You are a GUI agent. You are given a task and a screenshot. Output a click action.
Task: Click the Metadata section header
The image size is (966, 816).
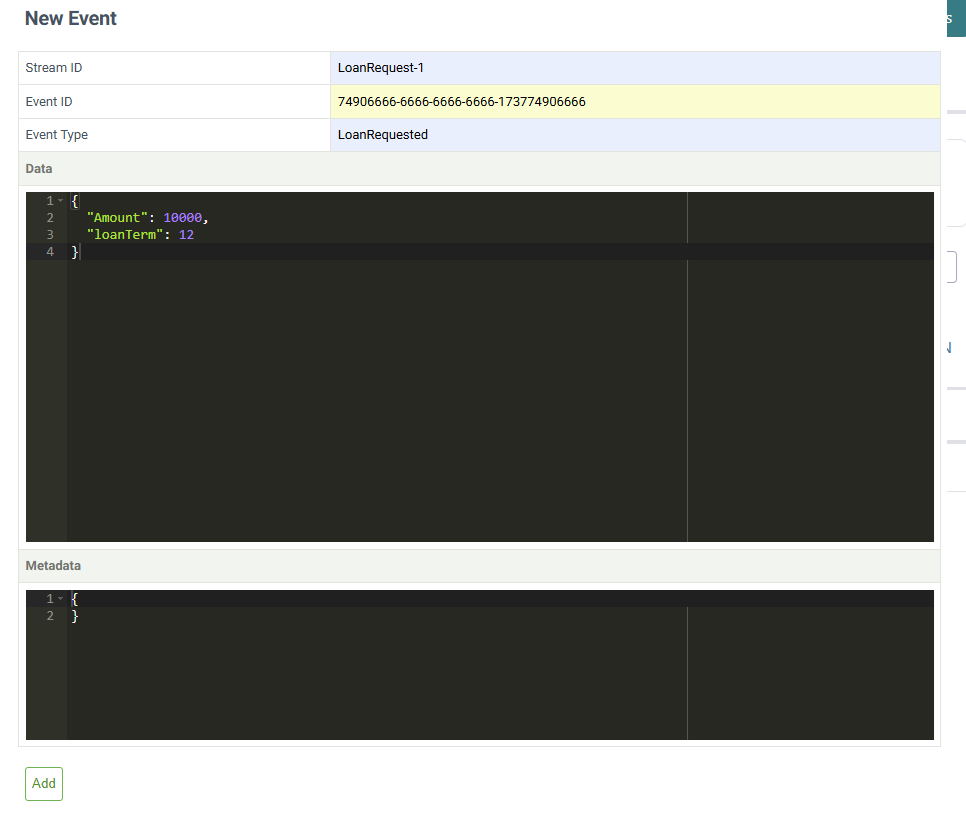point(53,565)
